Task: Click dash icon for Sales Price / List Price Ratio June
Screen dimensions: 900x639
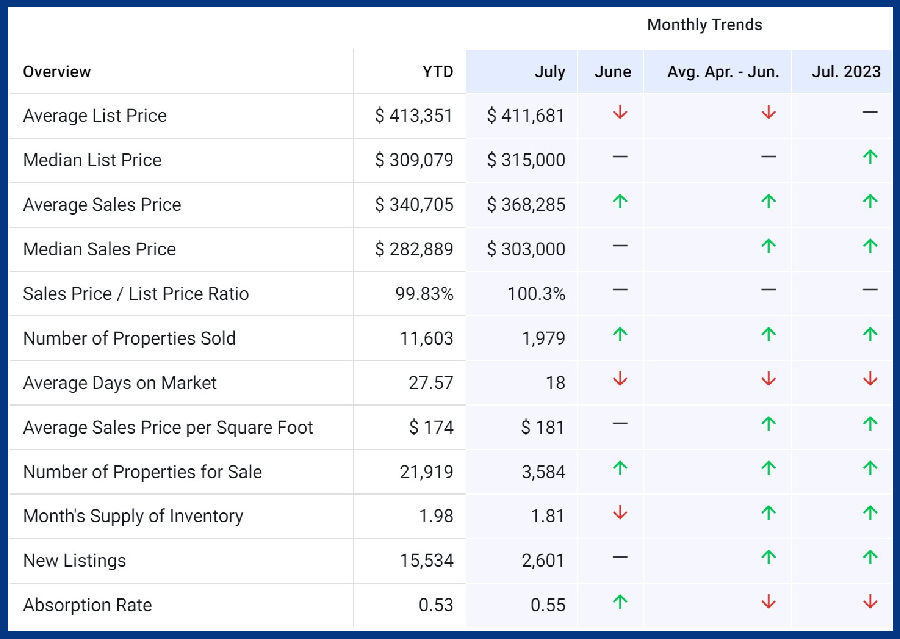Action: coord(620,290)
